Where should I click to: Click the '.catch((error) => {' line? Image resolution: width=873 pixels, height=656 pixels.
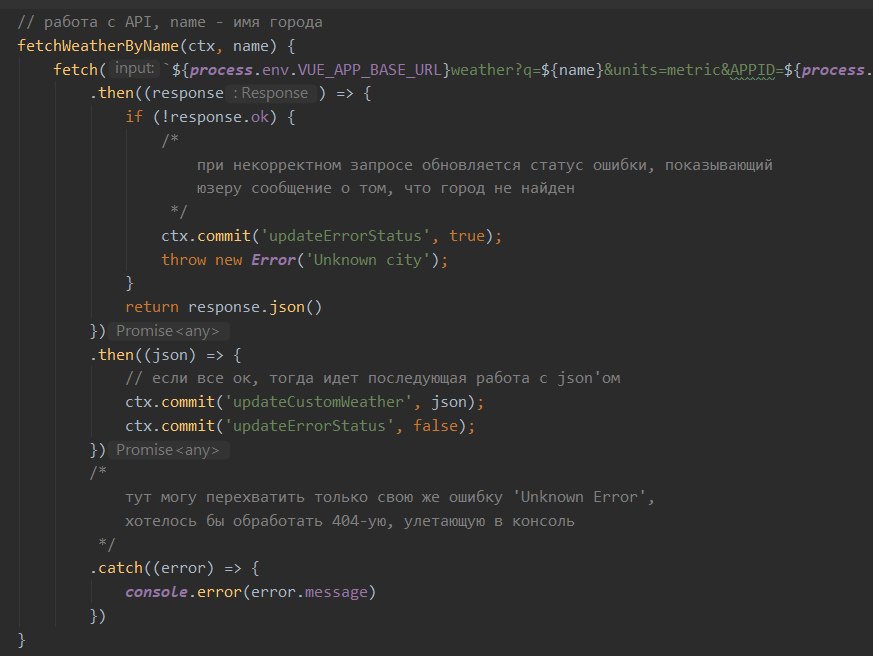click(174, 568)
